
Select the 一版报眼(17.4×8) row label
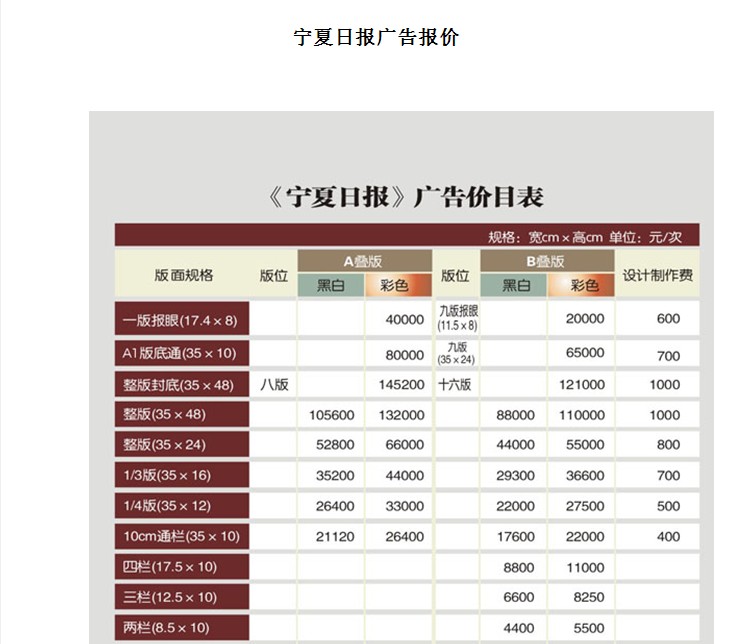(x=181, y=320)
